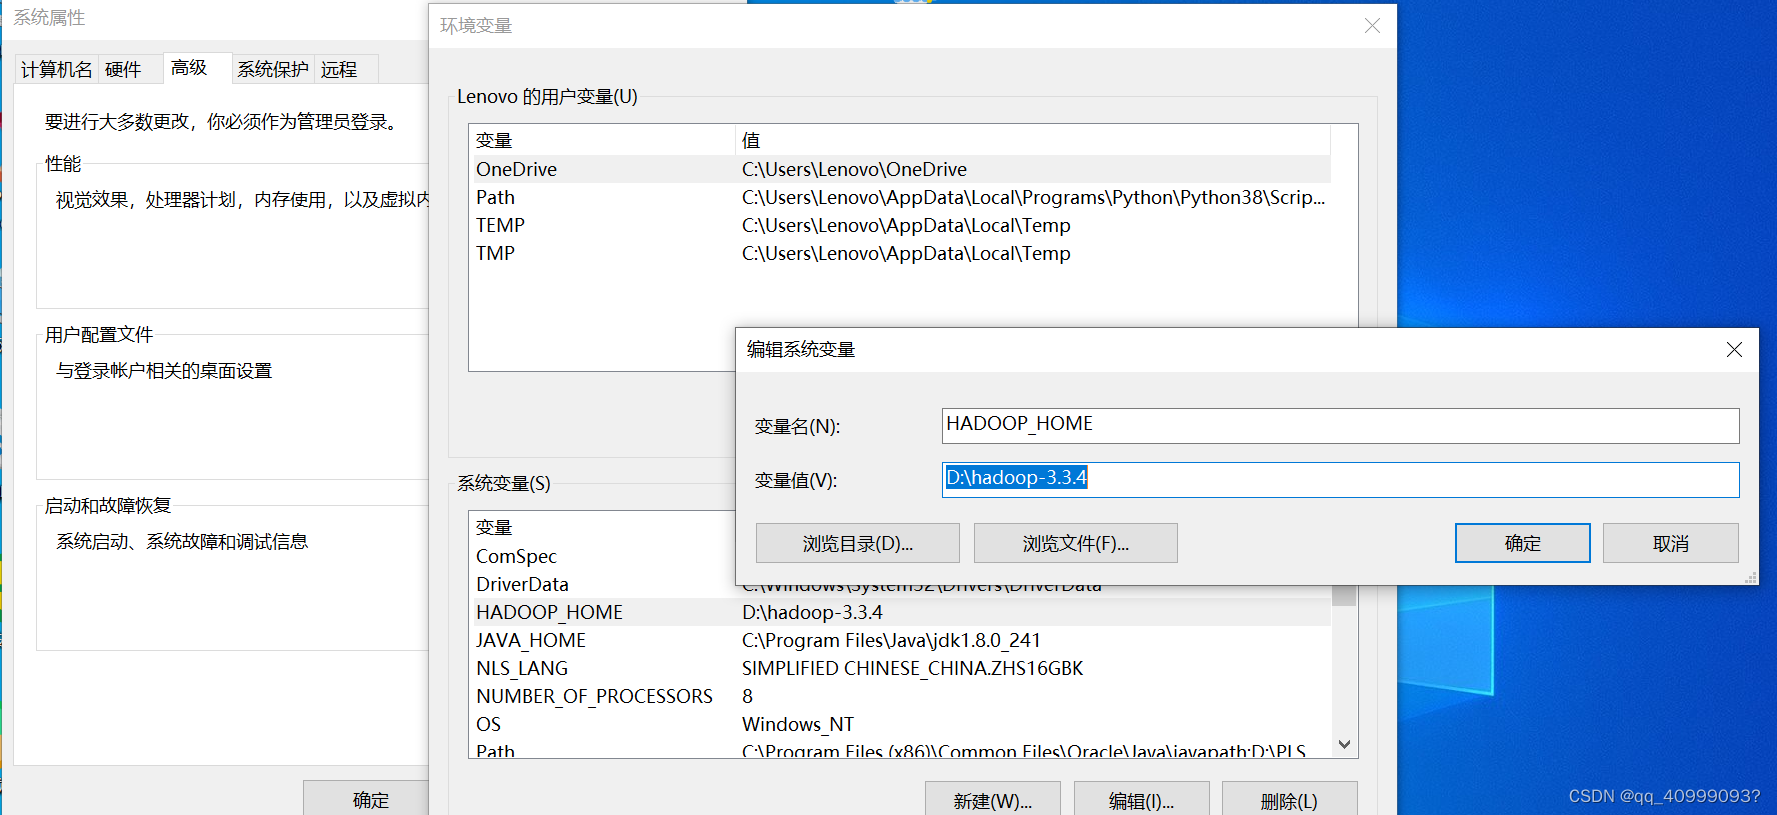Click 编辑(I)... under system variables
1777x815 pixels.
[1141, 800]
